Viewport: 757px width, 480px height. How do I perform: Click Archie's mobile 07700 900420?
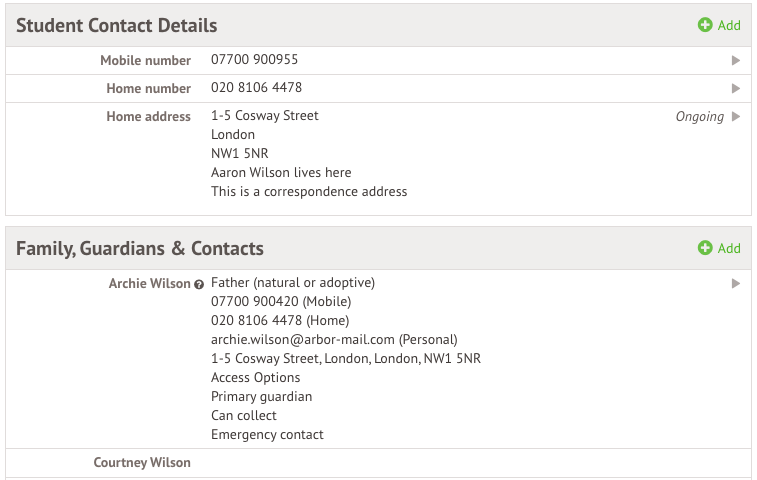(255, 301)
